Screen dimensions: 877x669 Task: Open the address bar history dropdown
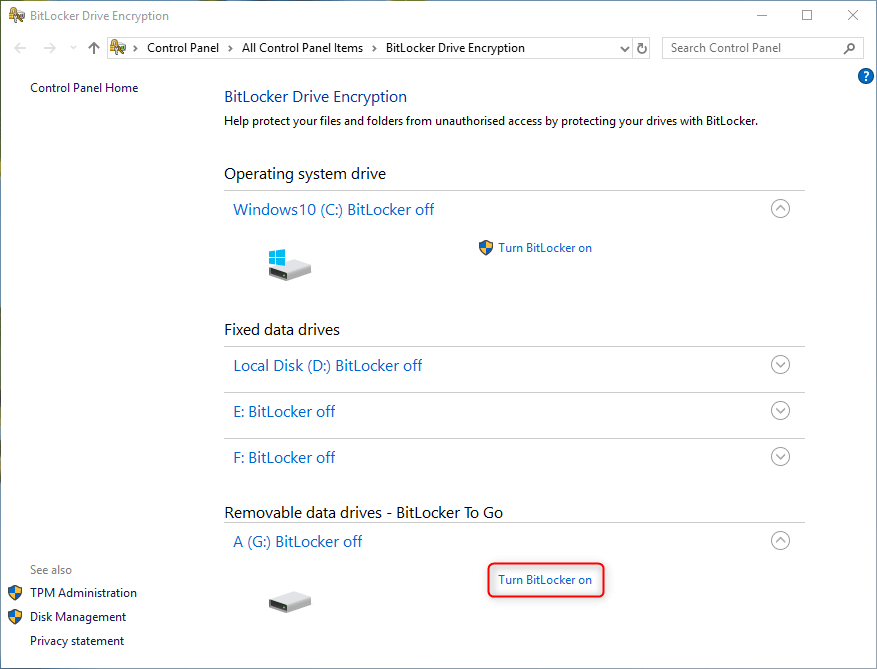624,48
